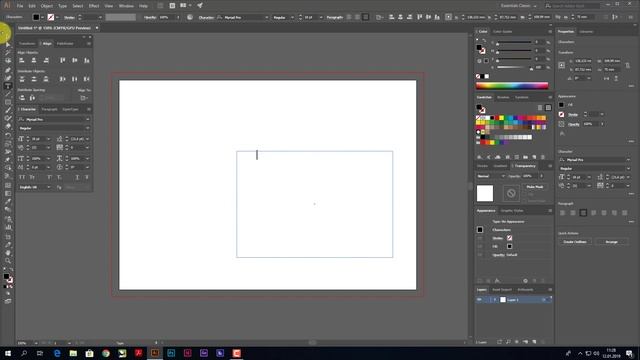640x360 pixels.
Task: Click the Cyan slider in Color panel
Action: pyautogui.click(x=514, y=42)
